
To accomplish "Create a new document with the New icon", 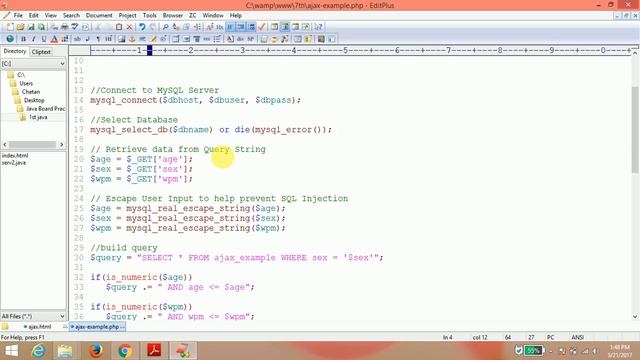I will click(x=10, y=27).
